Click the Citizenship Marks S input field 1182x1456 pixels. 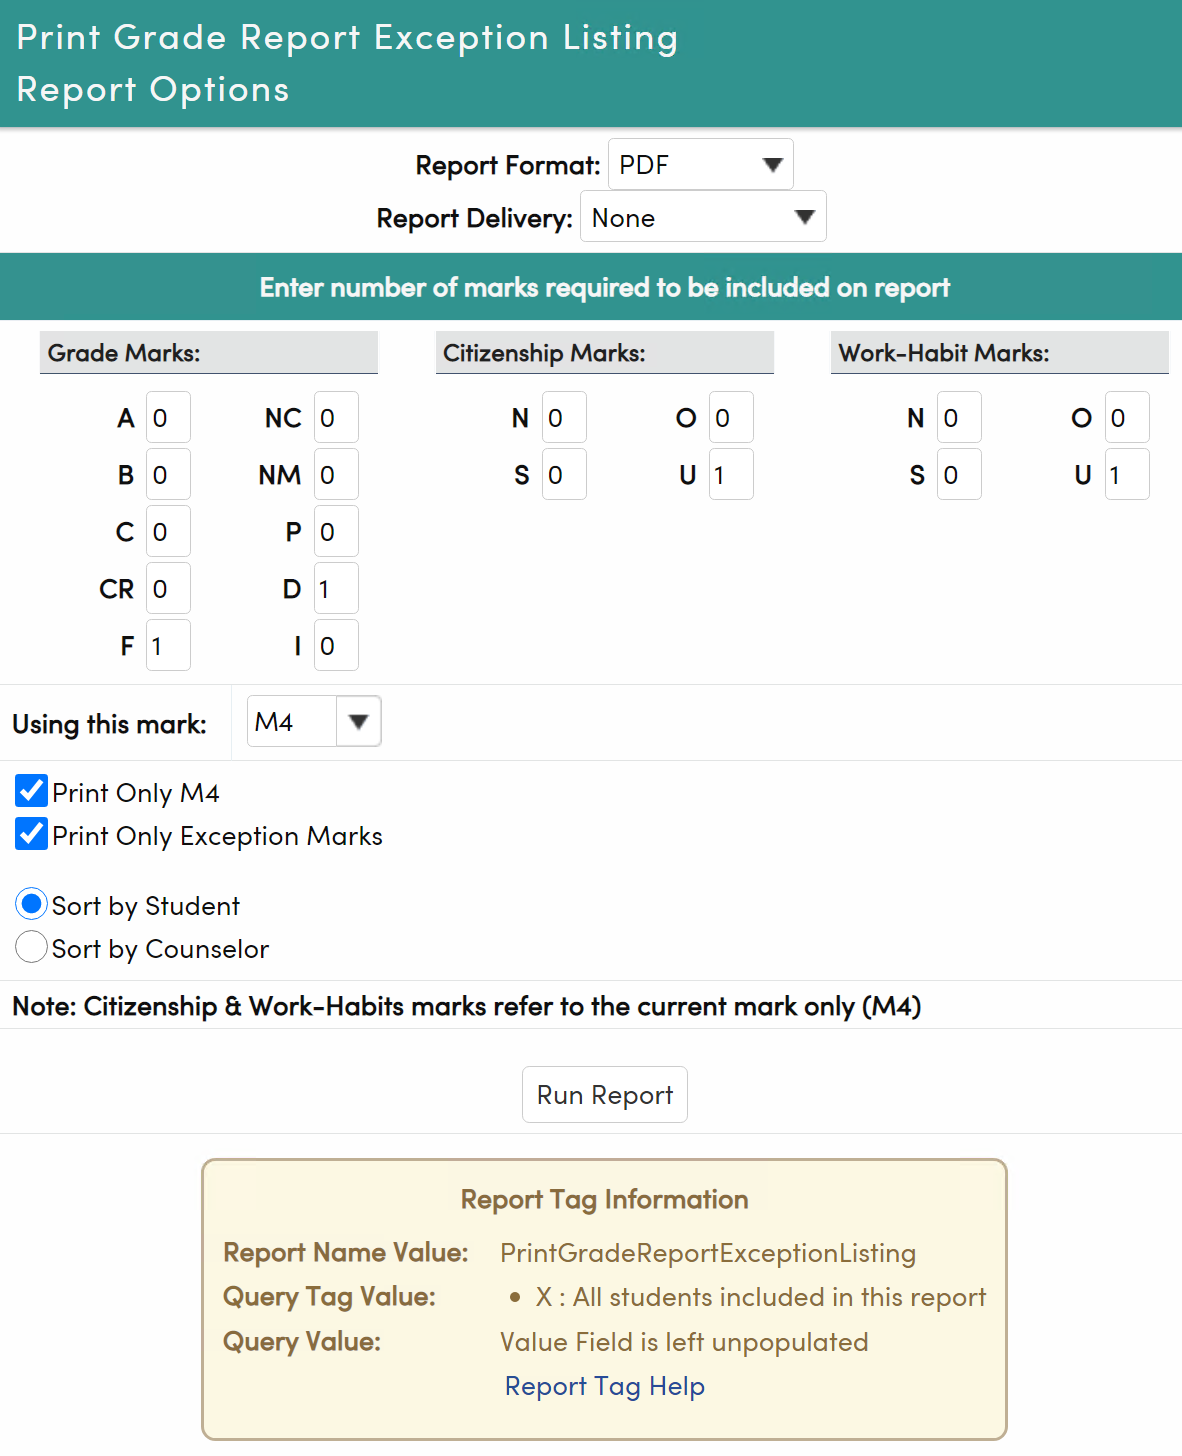click(564, 474)
